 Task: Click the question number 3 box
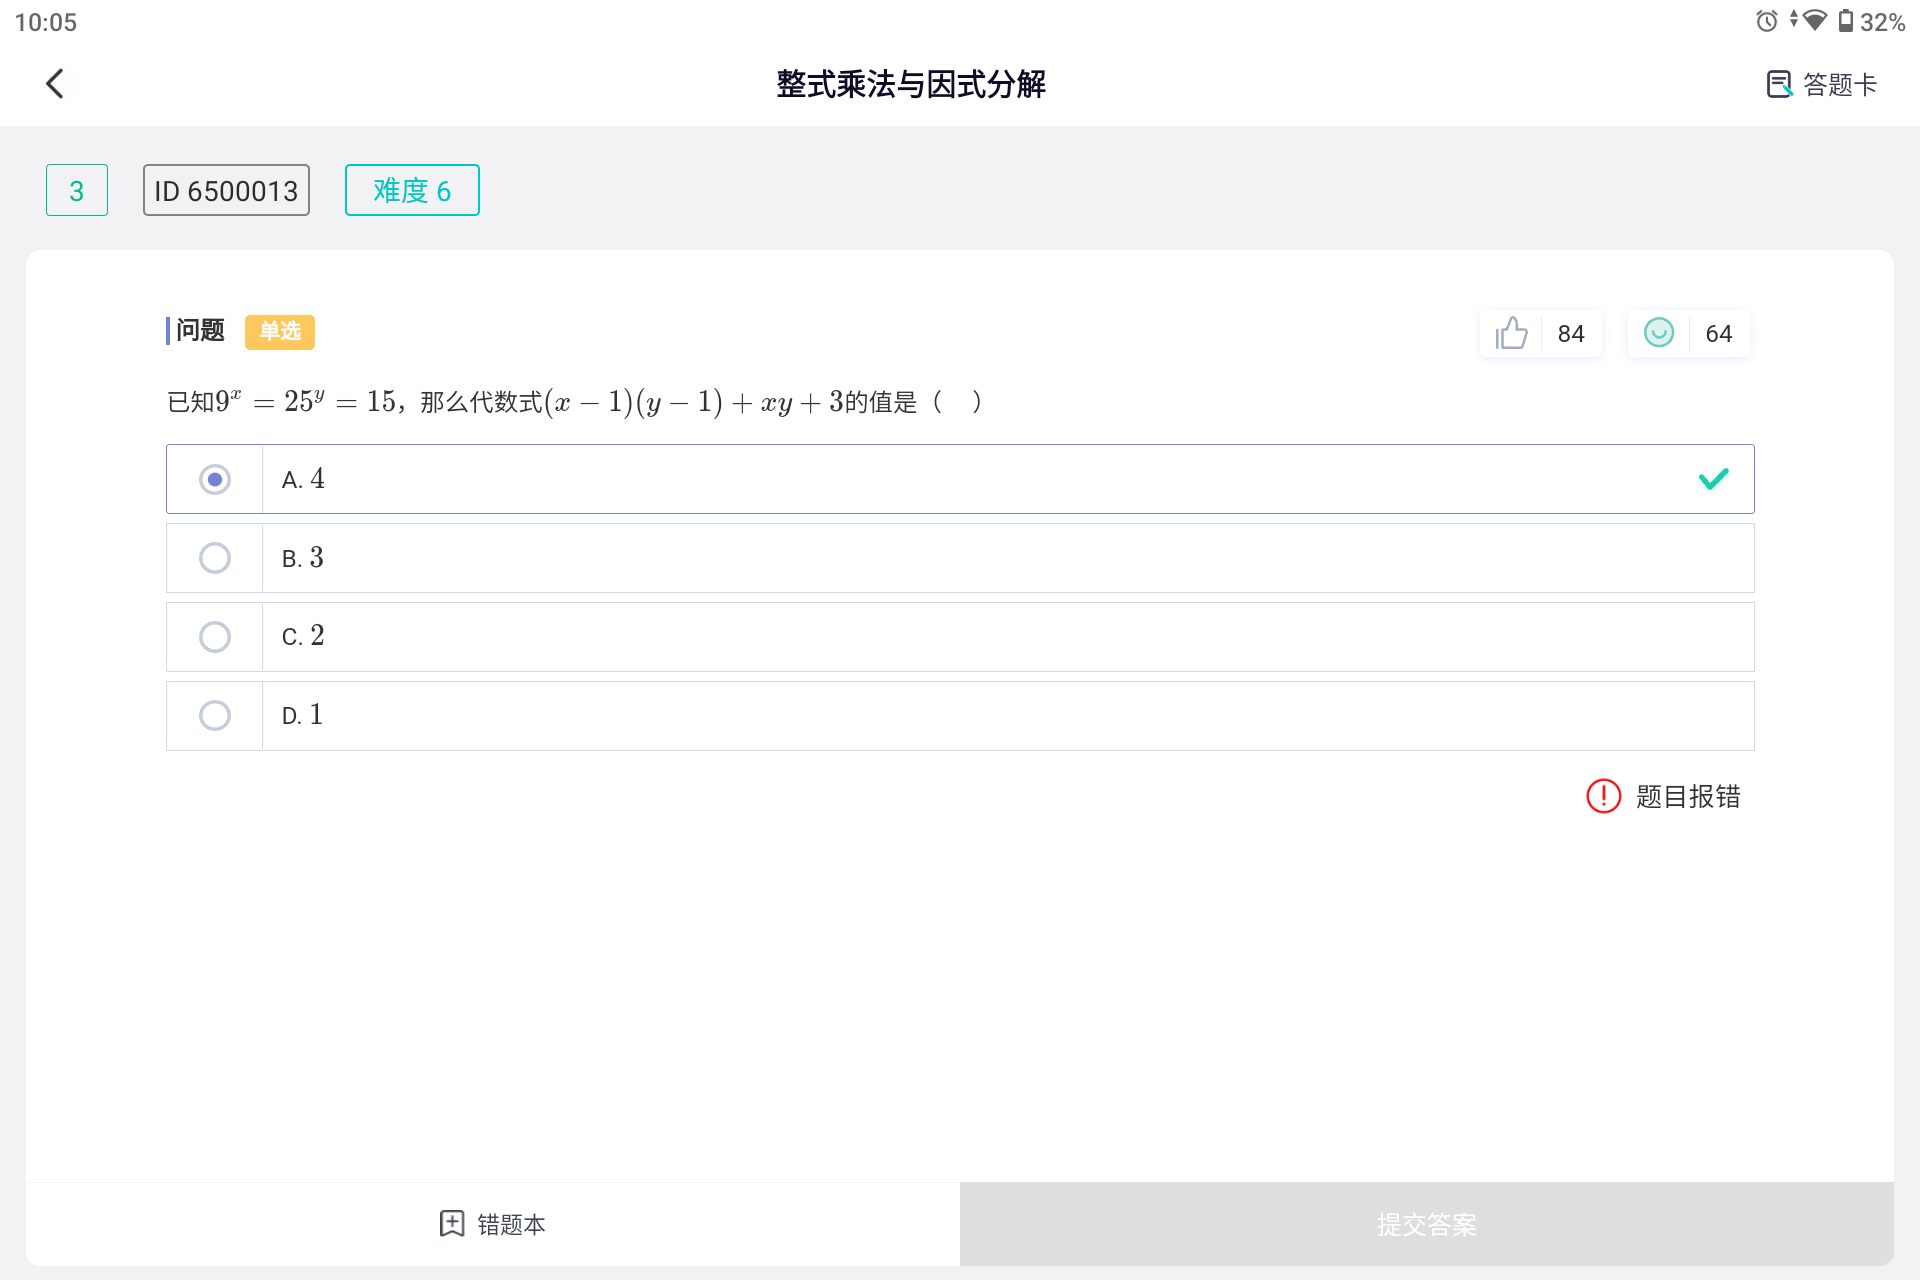77,190
